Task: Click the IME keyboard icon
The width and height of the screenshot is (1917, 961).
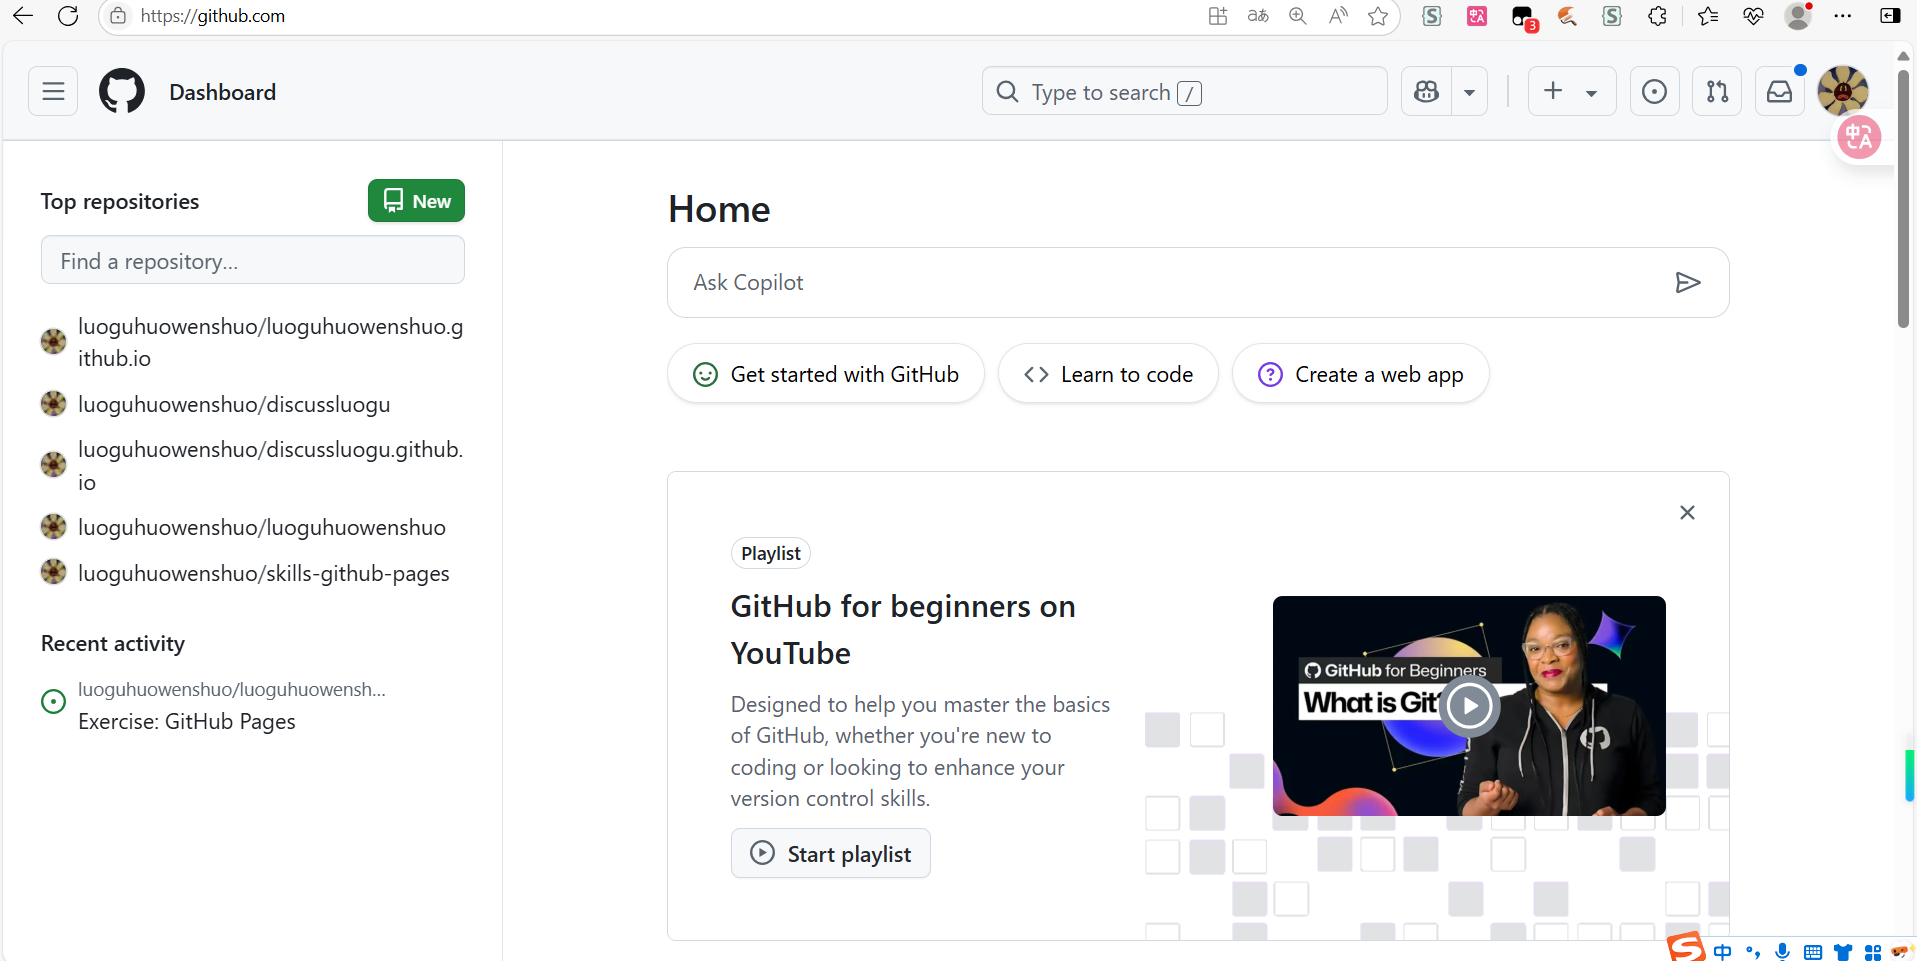Action: (x=1813, y=952)
